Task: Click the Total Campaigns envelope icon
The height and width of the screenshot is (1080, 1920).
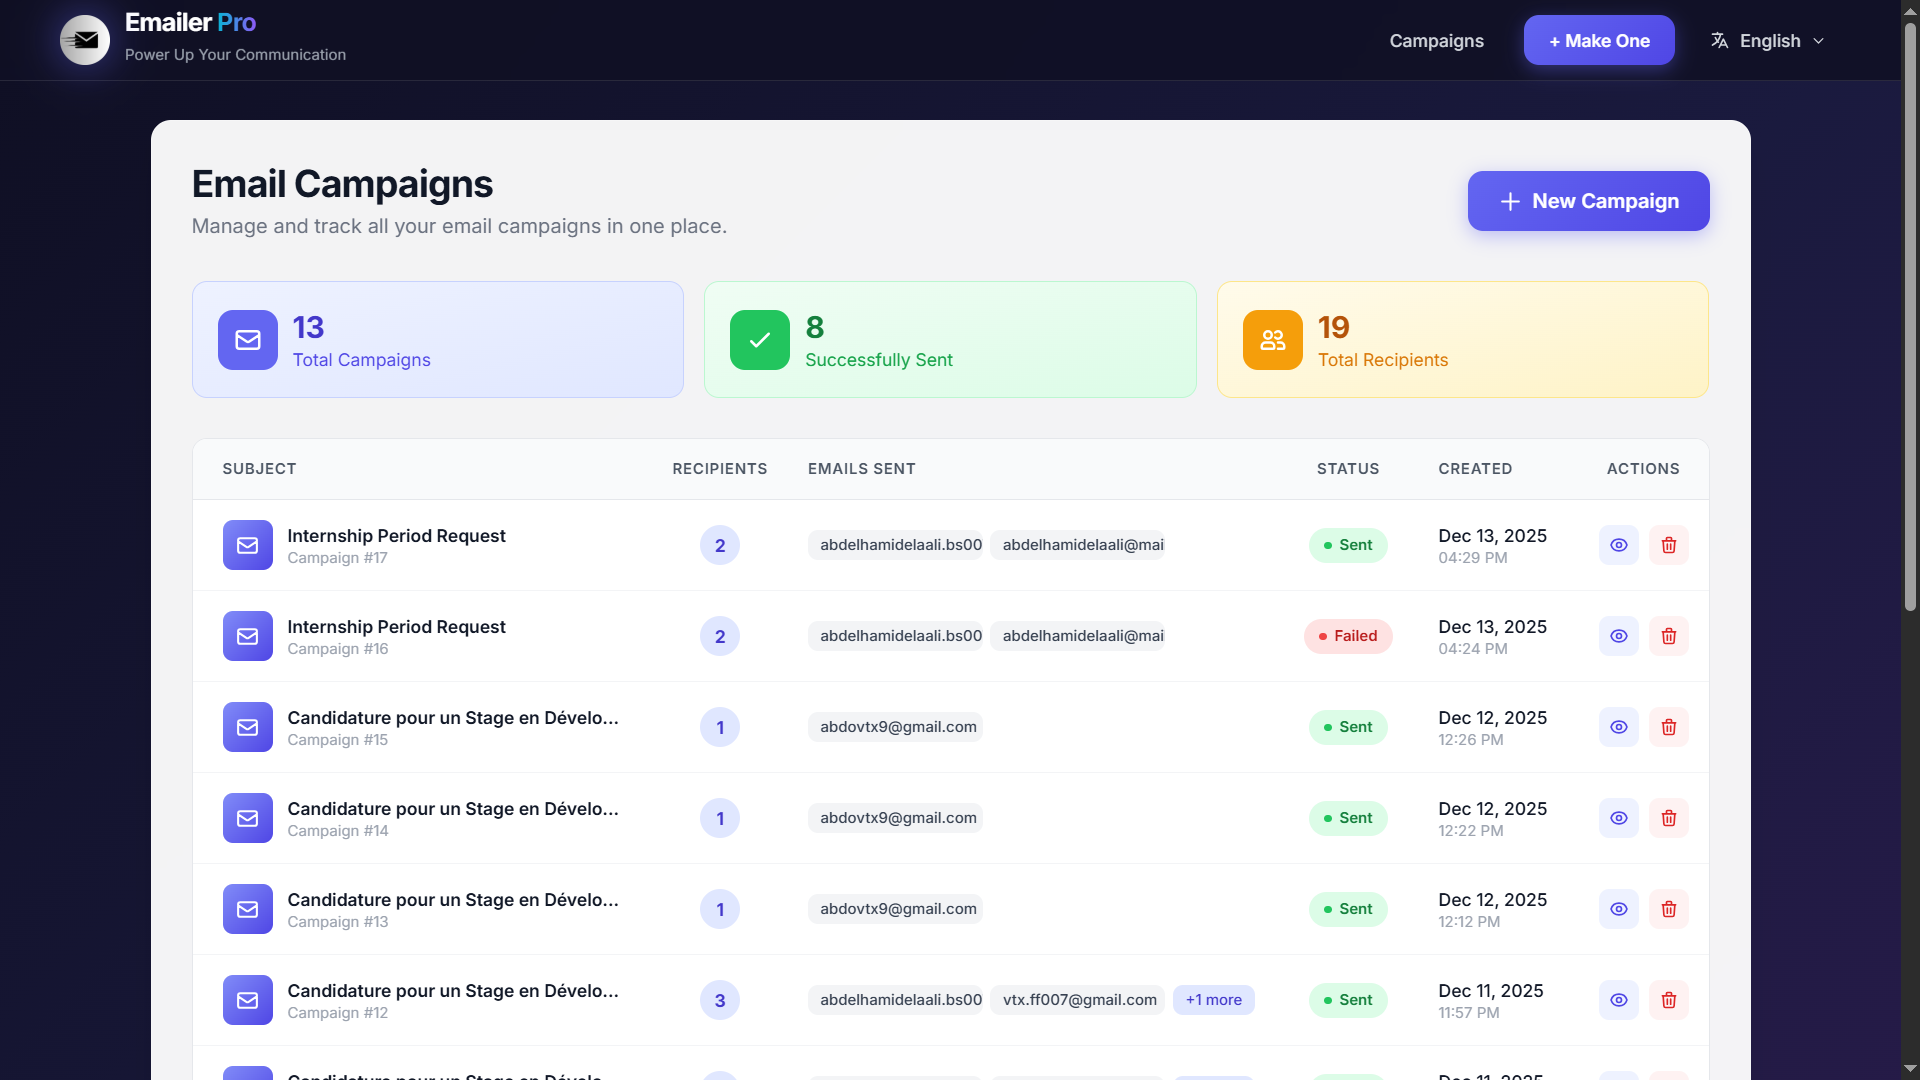Action: [248, 340]
